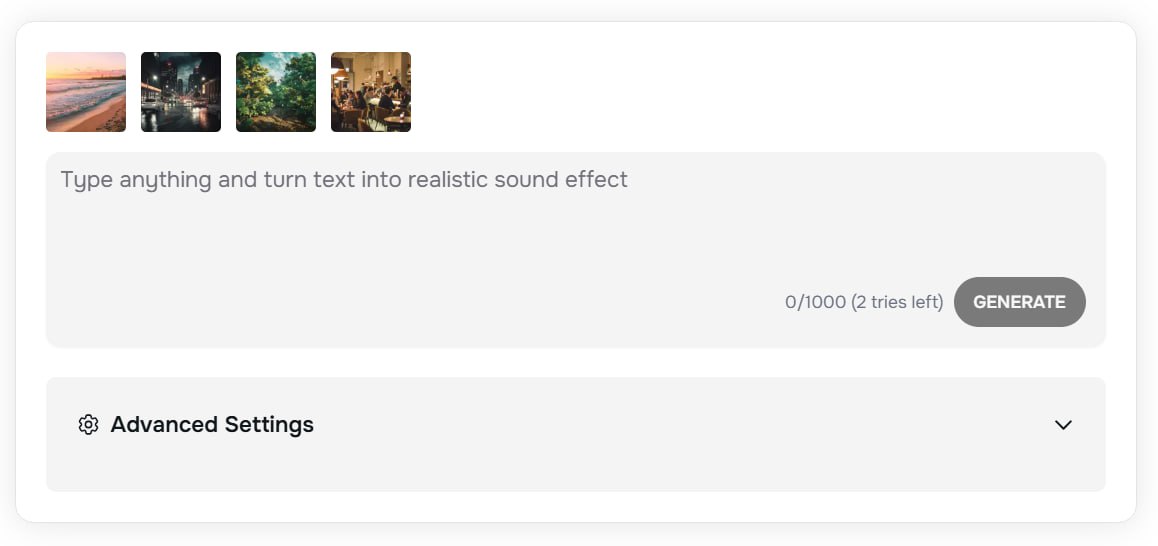Image resolution: width=1158 pixels, height=546 pixels.
Task: Click the Advanced Settings gear icon
Action: 88,425
